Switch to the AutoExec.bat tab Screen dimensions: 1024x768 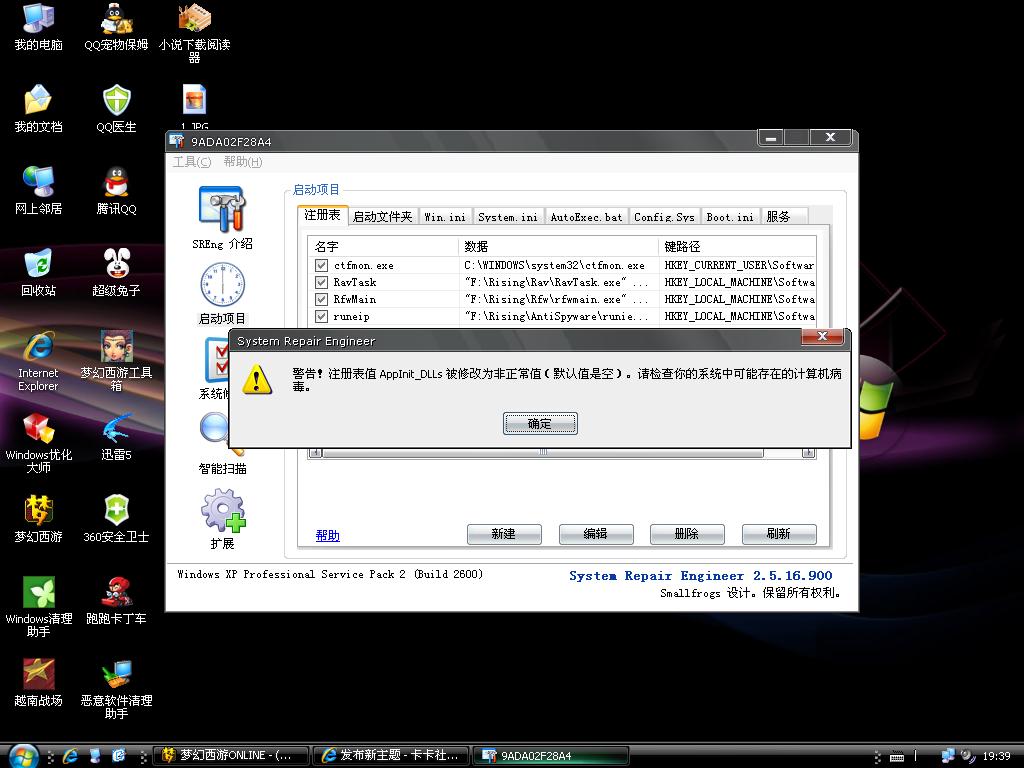click(586, 217)
